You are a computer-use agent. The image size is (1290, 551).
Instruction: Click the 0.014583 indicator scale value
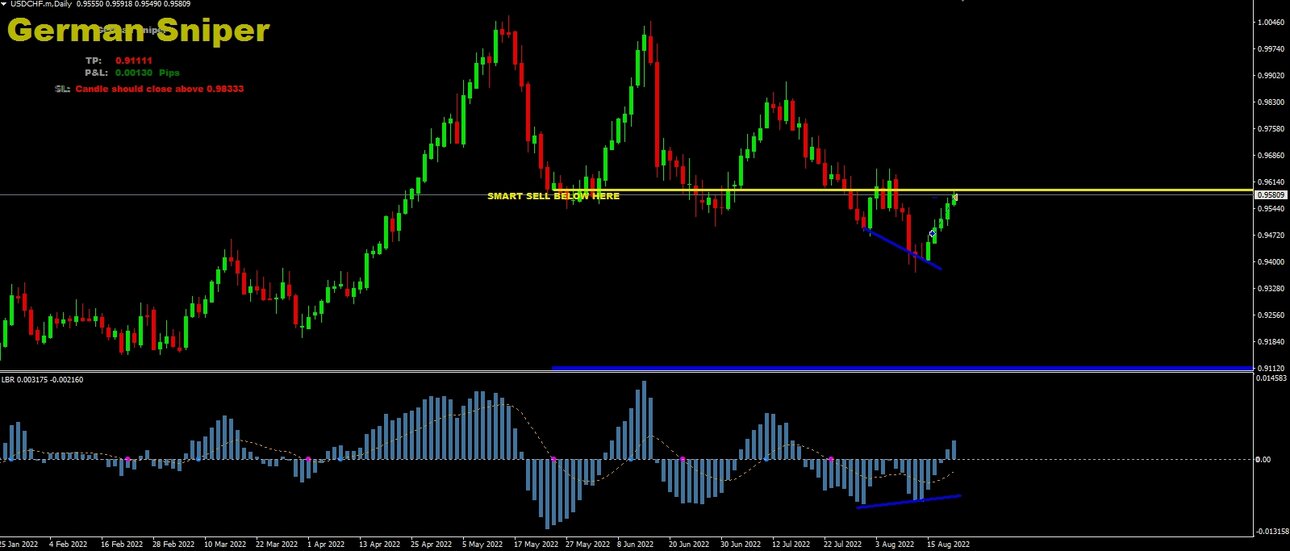[x=1272, y=379]
